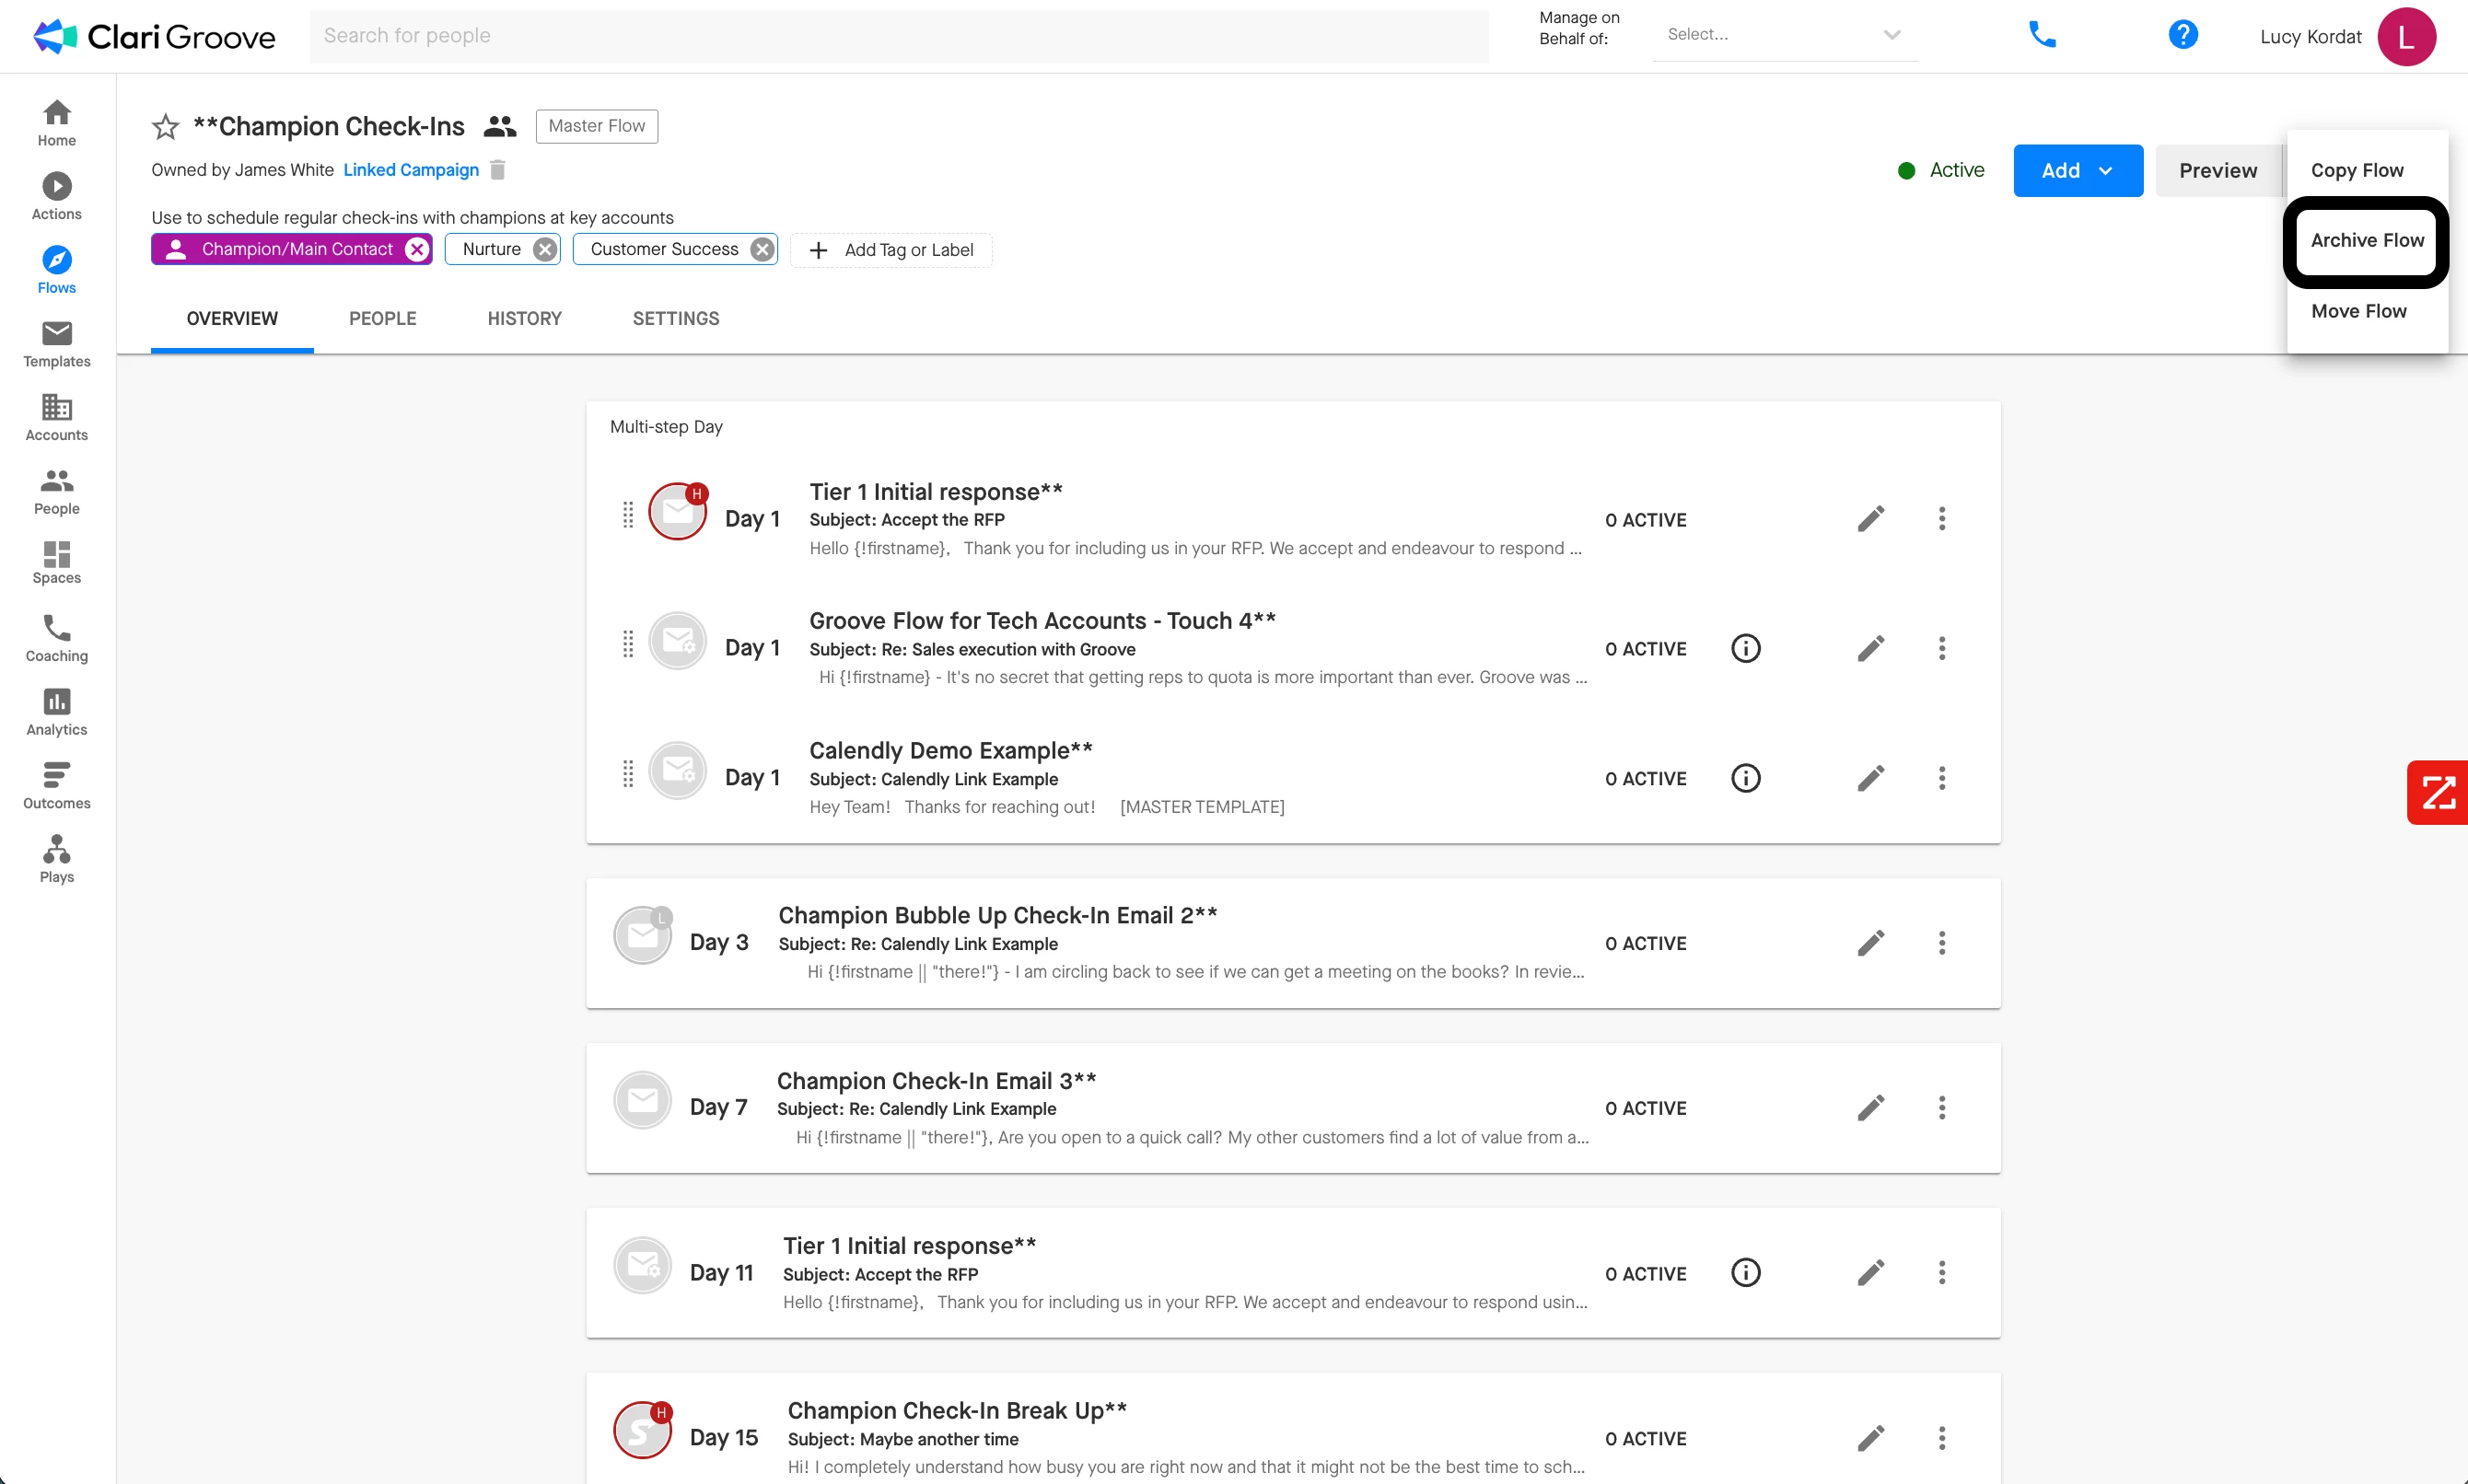The image size is (2468, 1484).
Task: Focus the Search for people field
Action: click(898, 36)
